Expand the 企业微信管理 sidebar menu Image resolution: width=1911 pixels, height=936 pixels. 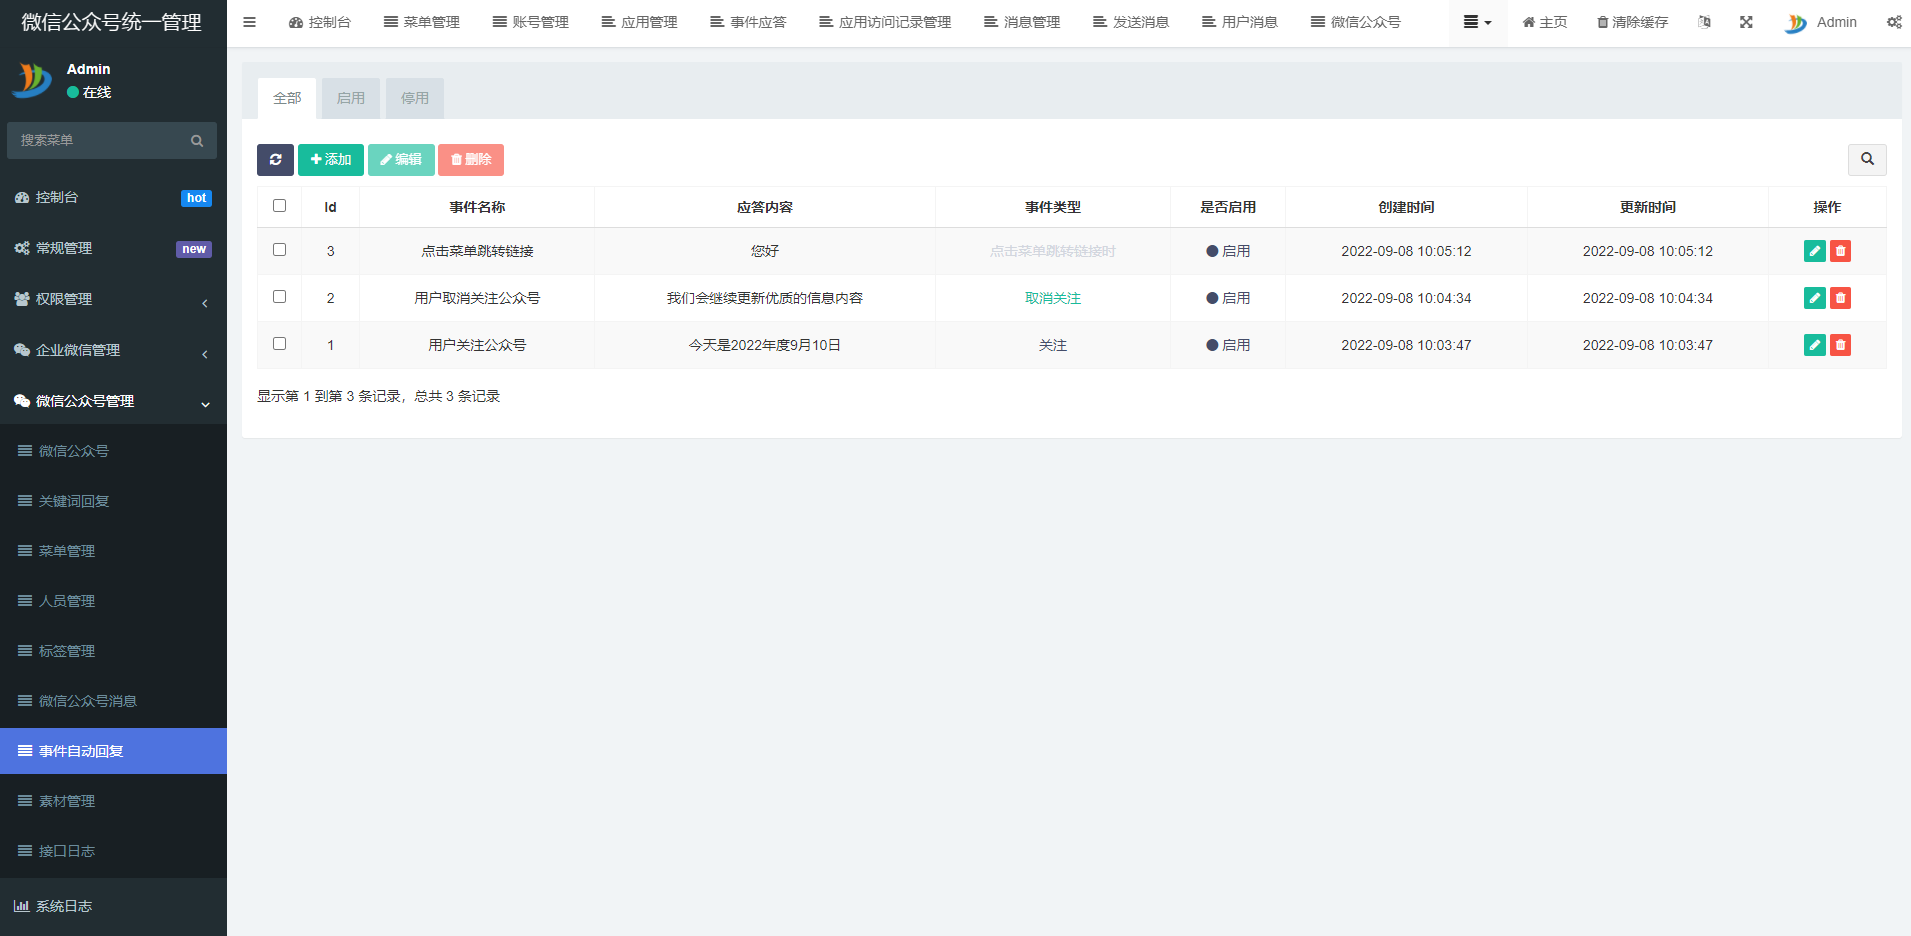(113, 350)
